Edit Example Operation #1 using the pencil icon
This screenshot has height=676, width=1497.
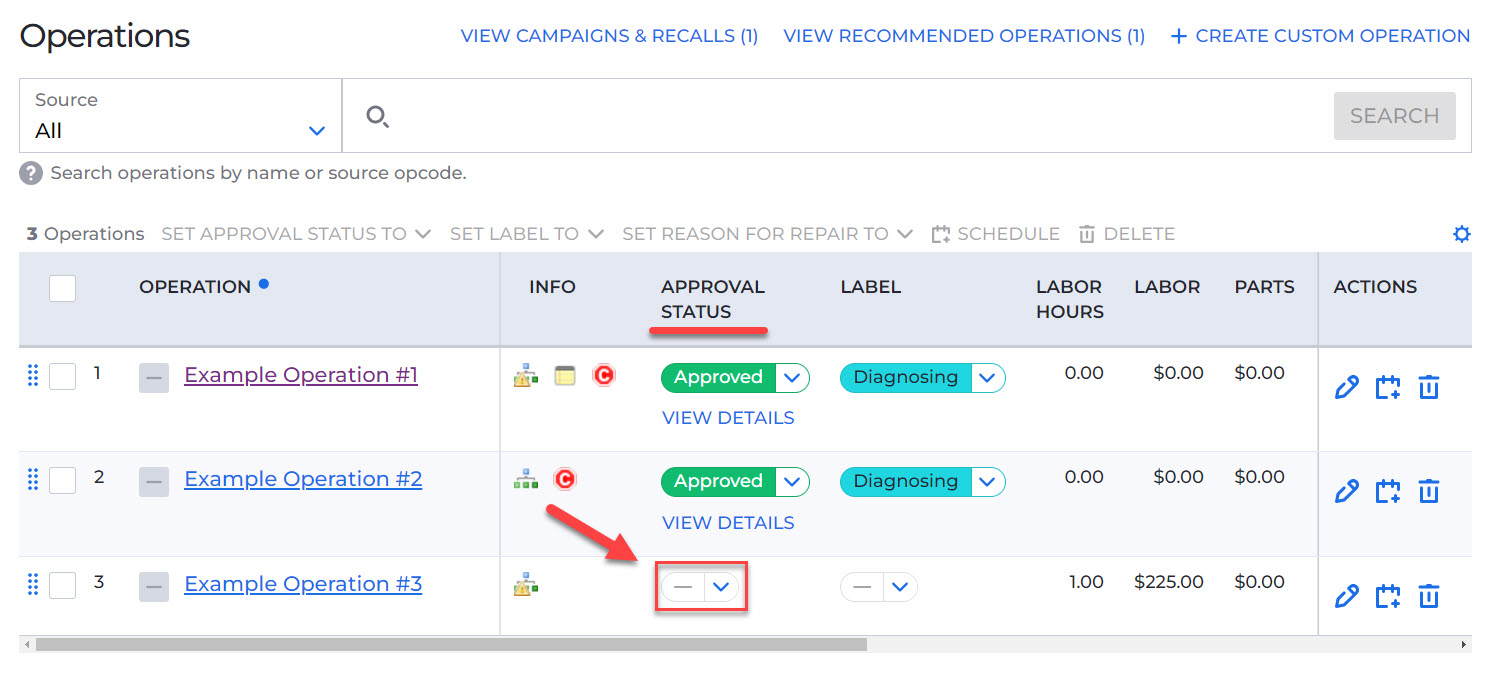[1347, 387]
